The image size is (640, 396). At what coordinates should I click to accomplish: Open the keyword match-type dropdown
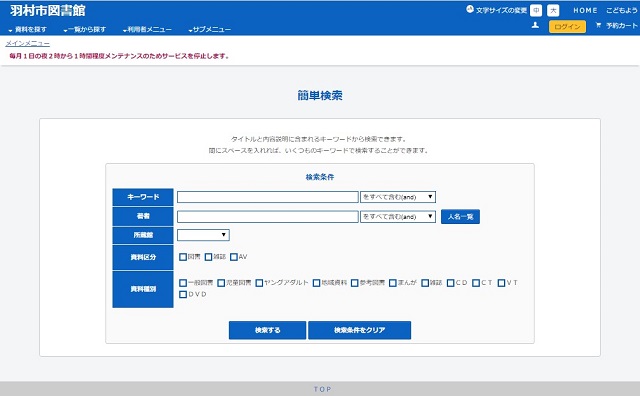(398, 197)
